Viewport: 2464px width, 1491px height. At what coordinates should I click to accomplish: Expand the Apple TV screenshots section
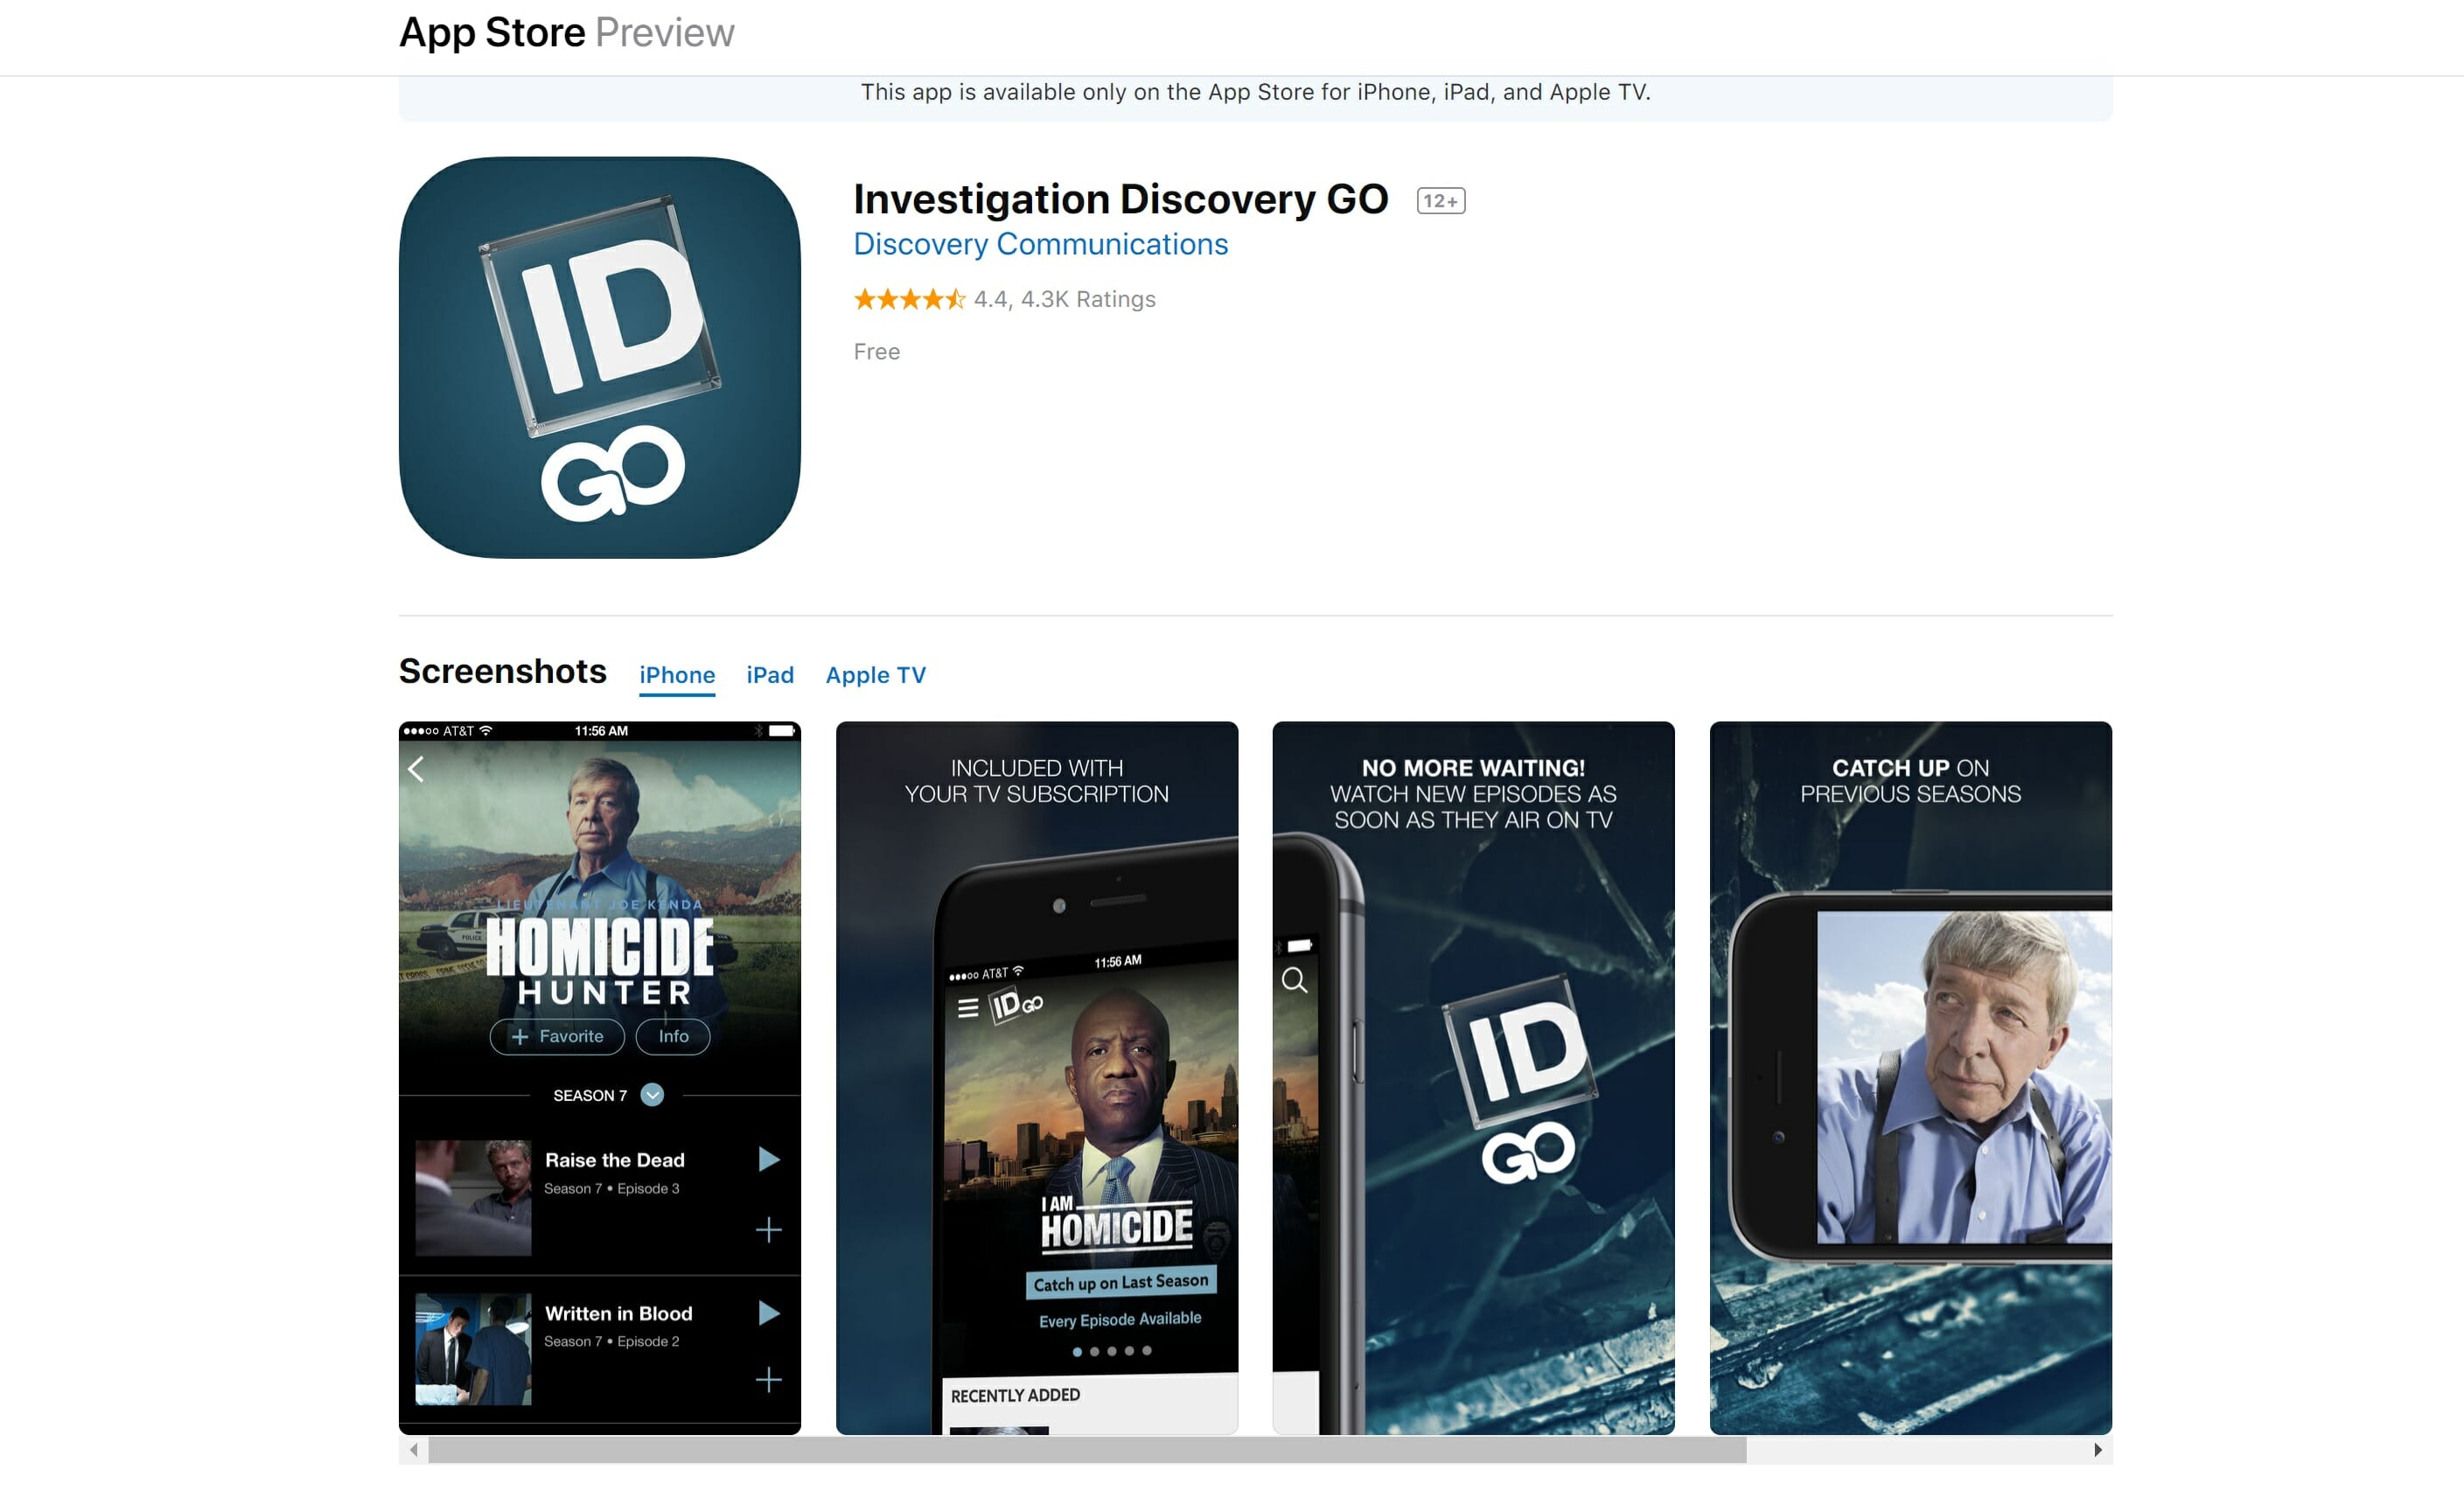(873, 674)
